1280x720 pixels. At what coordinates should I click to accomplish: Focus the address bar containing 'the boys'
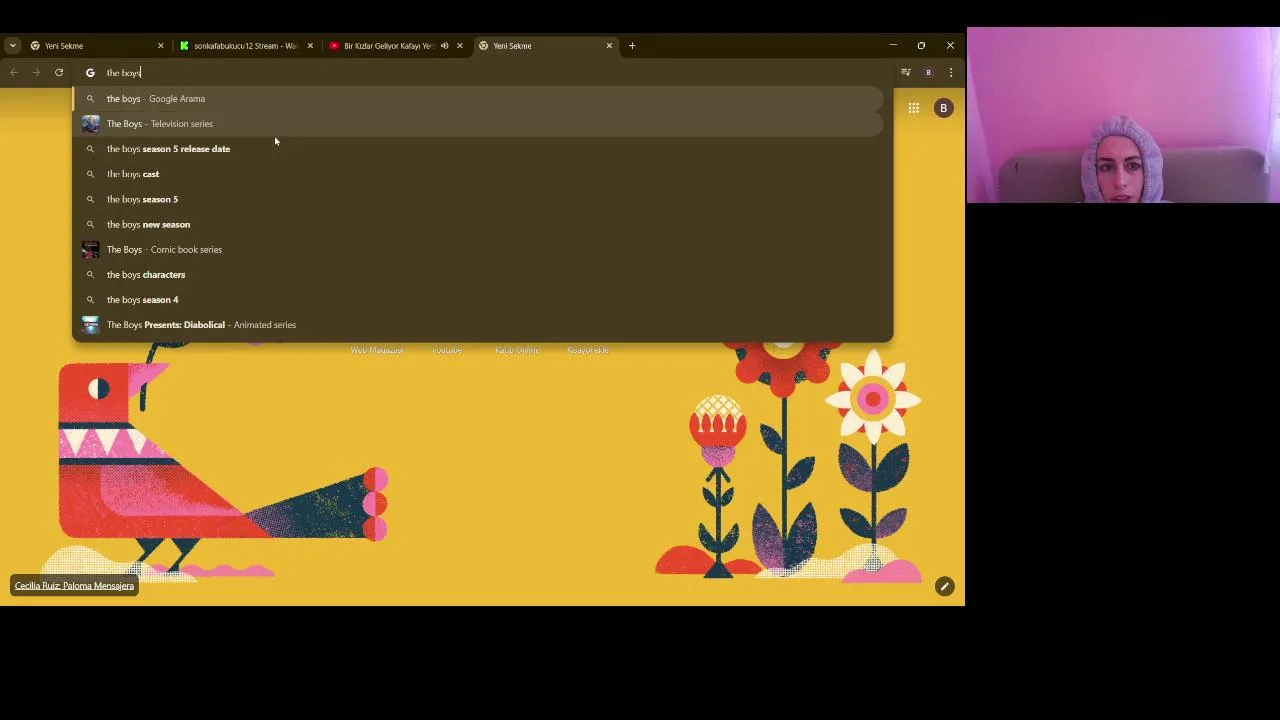pyautogui.click(x=482, y=72)
